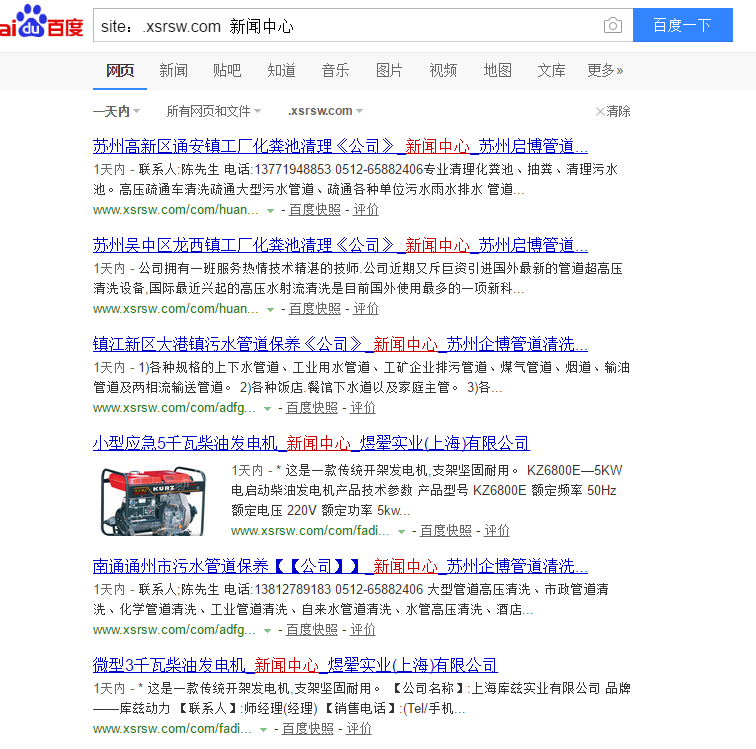The image size is (756, 749).
Task: Click 评价 for 龙西镇 result
Action: [x=366, y=309]
